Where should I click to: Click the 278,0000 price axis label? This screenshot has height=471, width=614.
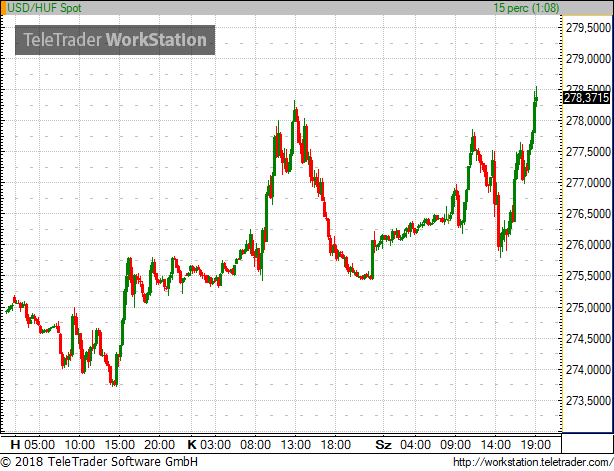[588, 121]
